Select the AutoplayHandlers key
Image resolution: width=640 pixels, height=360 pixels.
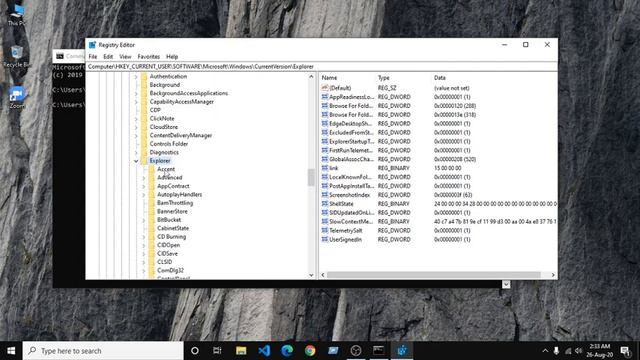pos(179,195)
